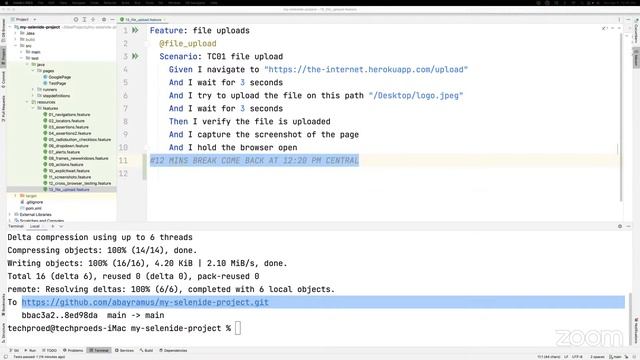Collapse the resources folder

(x=27, y=102)
